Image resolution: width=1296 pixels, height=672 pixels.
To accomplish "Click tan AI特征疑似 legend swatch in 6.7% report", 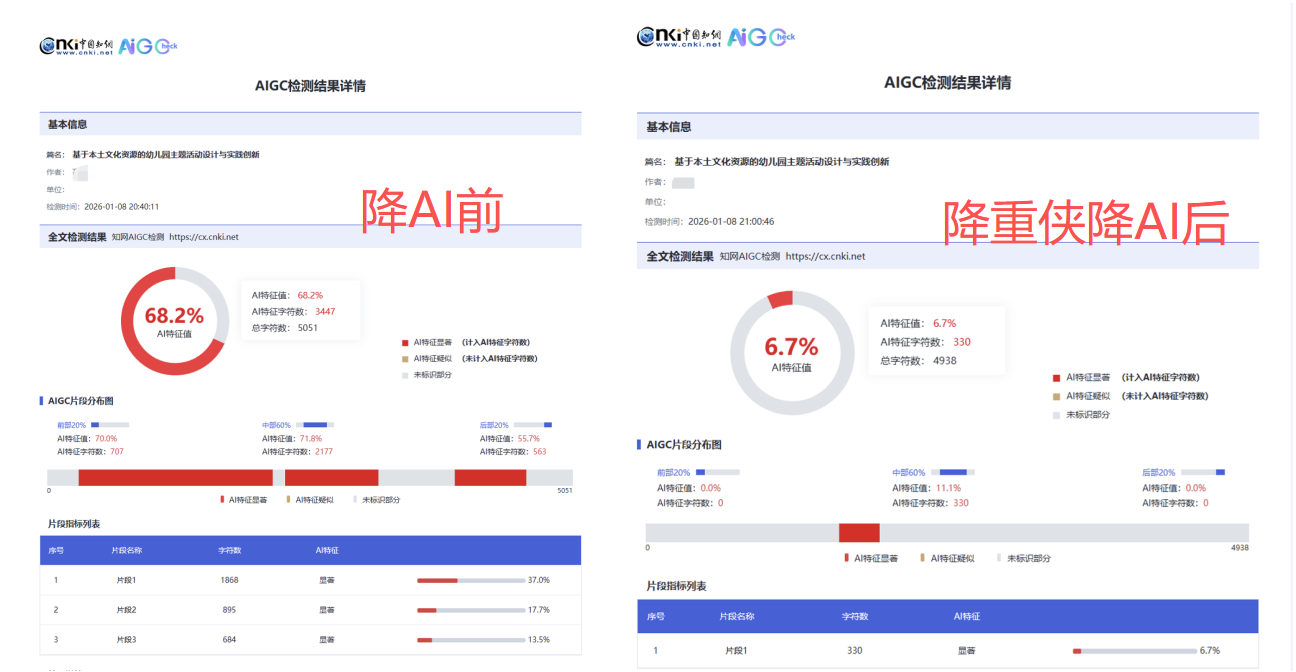I will click(1056, 396).
